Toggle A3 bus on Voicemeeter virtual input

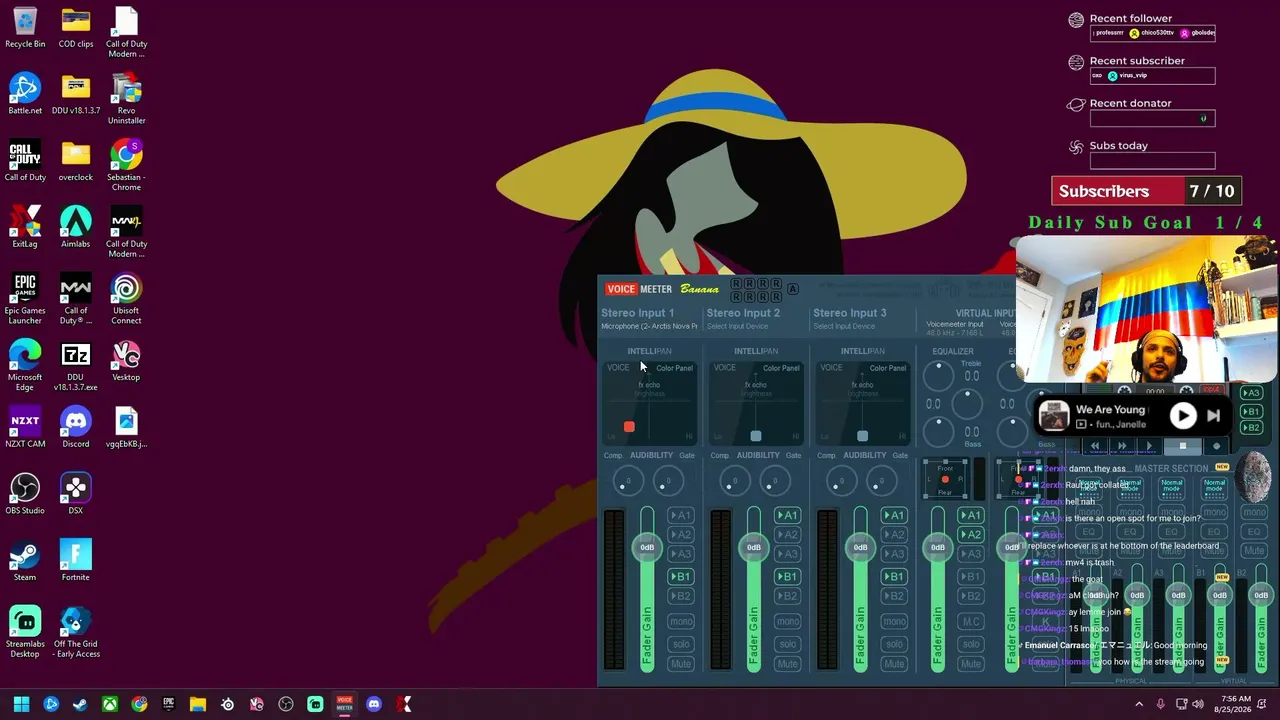(x=970, y=554)
